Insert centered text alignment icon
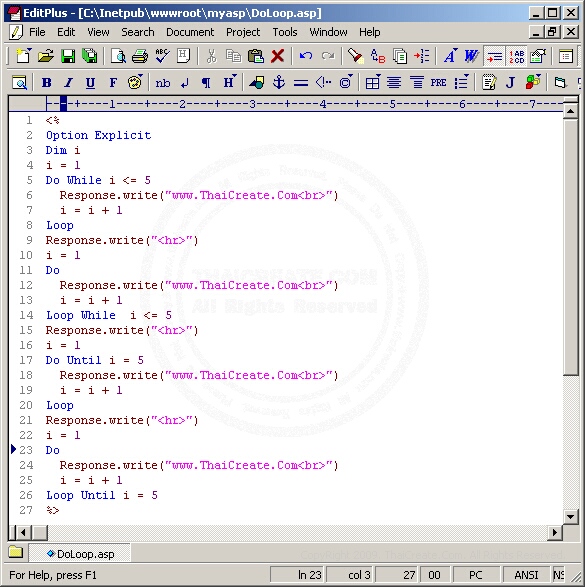Viewport: 585px width, 587px height. pyautogui.click(x=394, y=82)
